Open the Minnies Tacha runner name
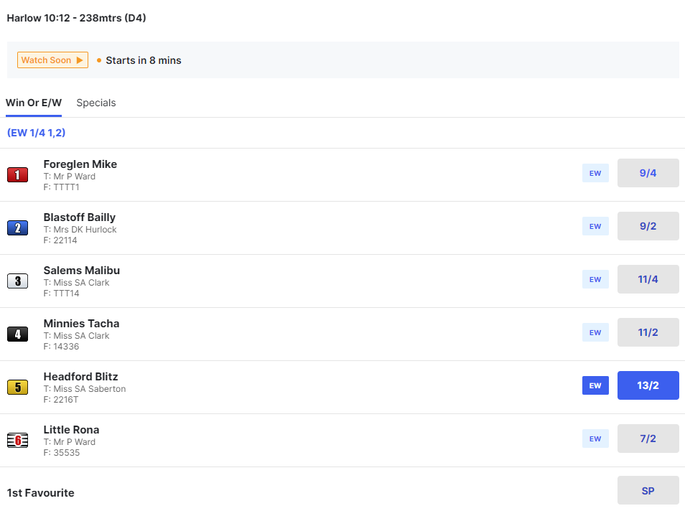Image resolution: width=685 pixels, height=511 pixels. point(81,323)
